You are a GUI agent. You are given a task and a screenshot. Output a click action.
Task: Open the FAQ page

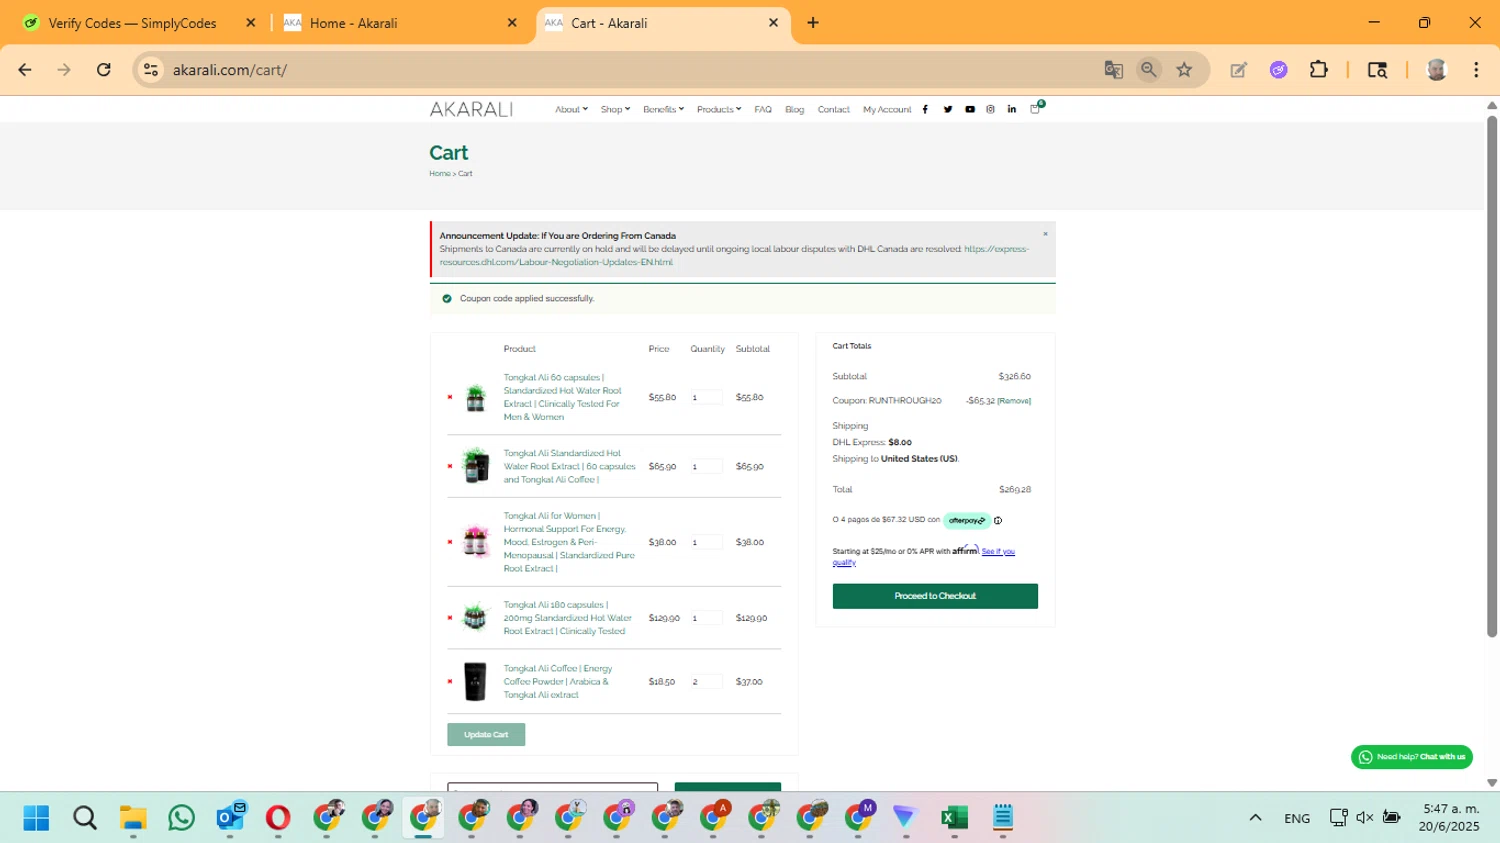coord(763,110)
